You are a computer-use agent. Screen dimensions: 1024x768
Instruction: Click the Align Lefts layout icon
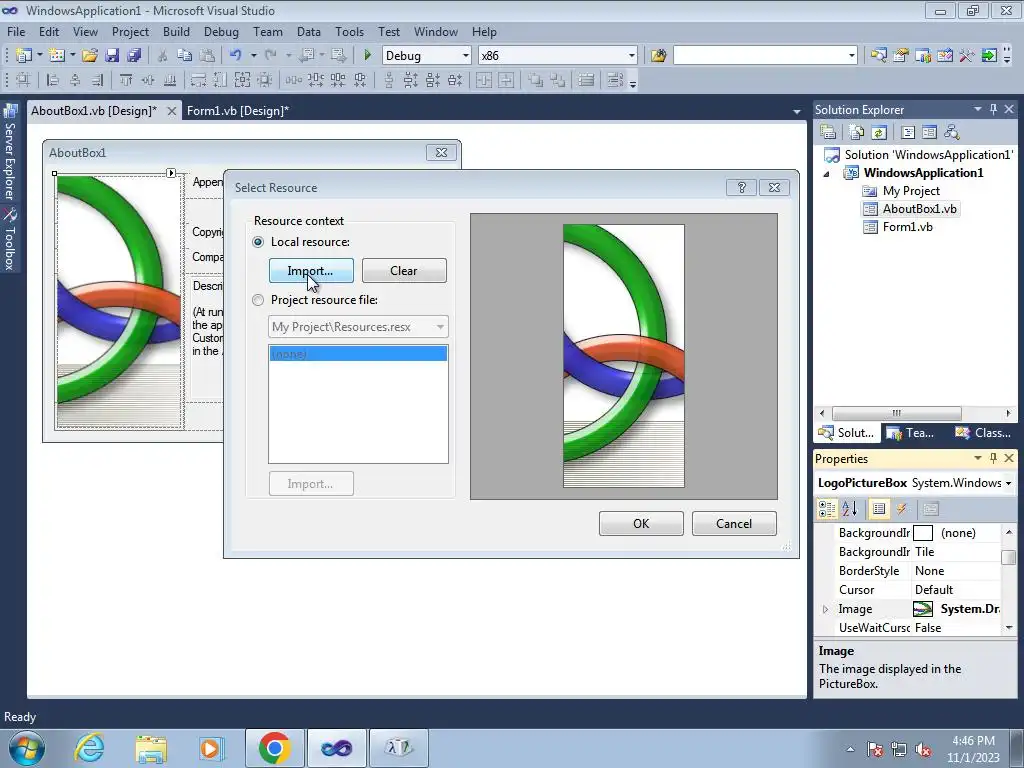coord(53,80)
